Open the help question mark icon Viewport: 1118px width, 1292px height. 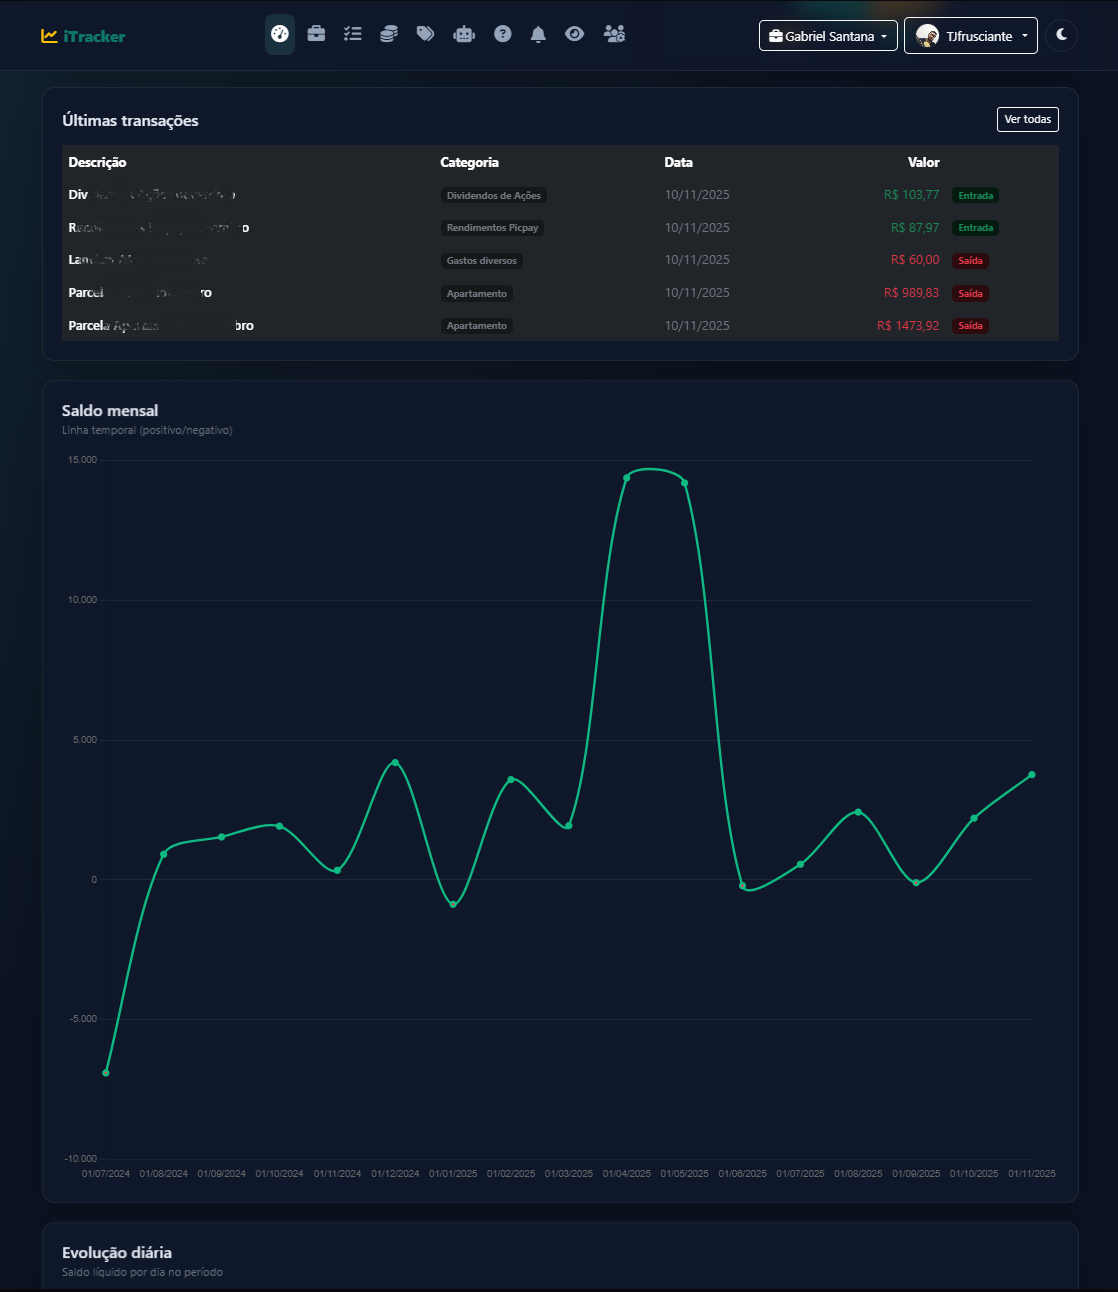(x=503, y=35)
